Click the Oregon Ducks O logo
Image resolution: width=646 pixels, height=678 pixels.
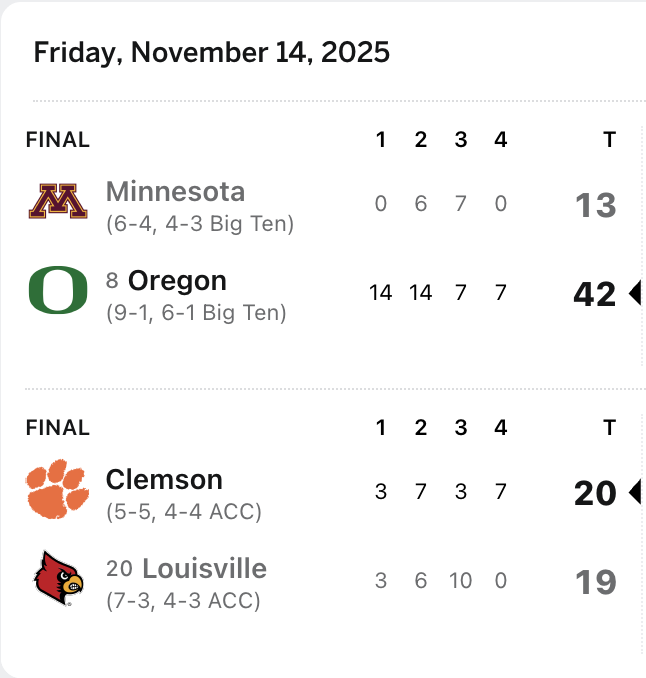(x=57, y=291)
